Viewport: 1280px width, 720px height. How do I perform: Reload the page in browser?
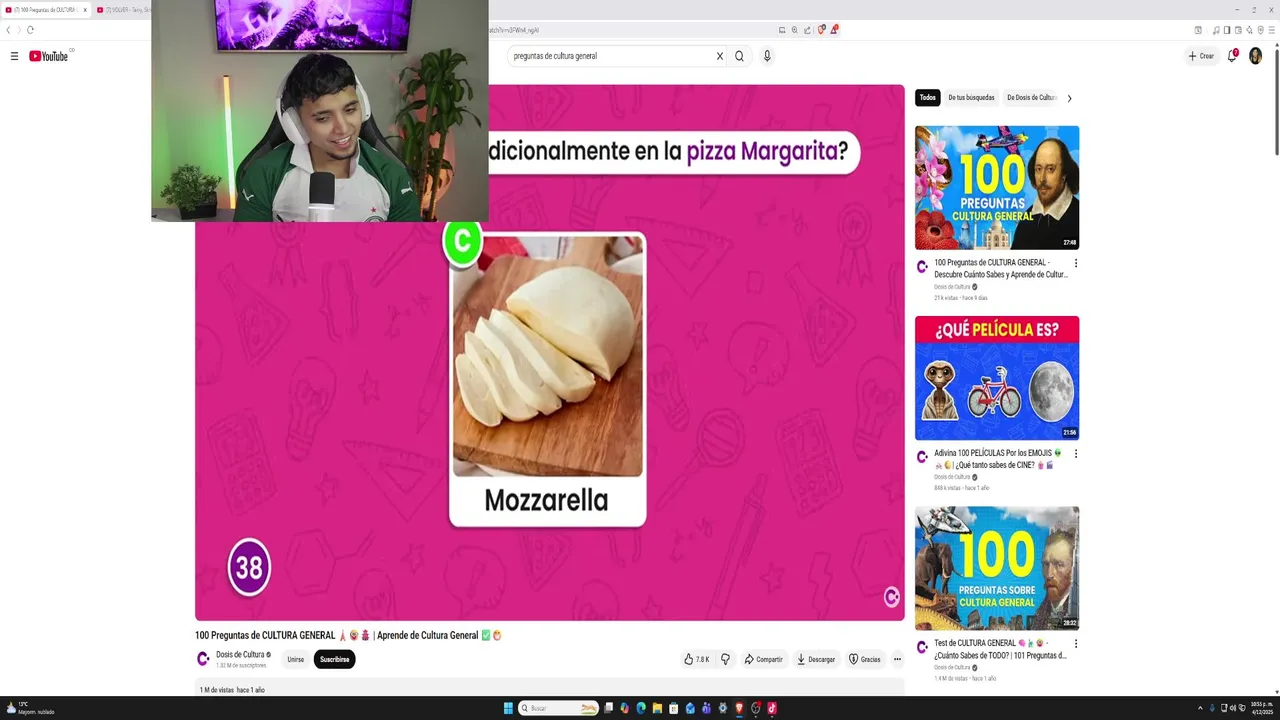[x=30, y=30]
